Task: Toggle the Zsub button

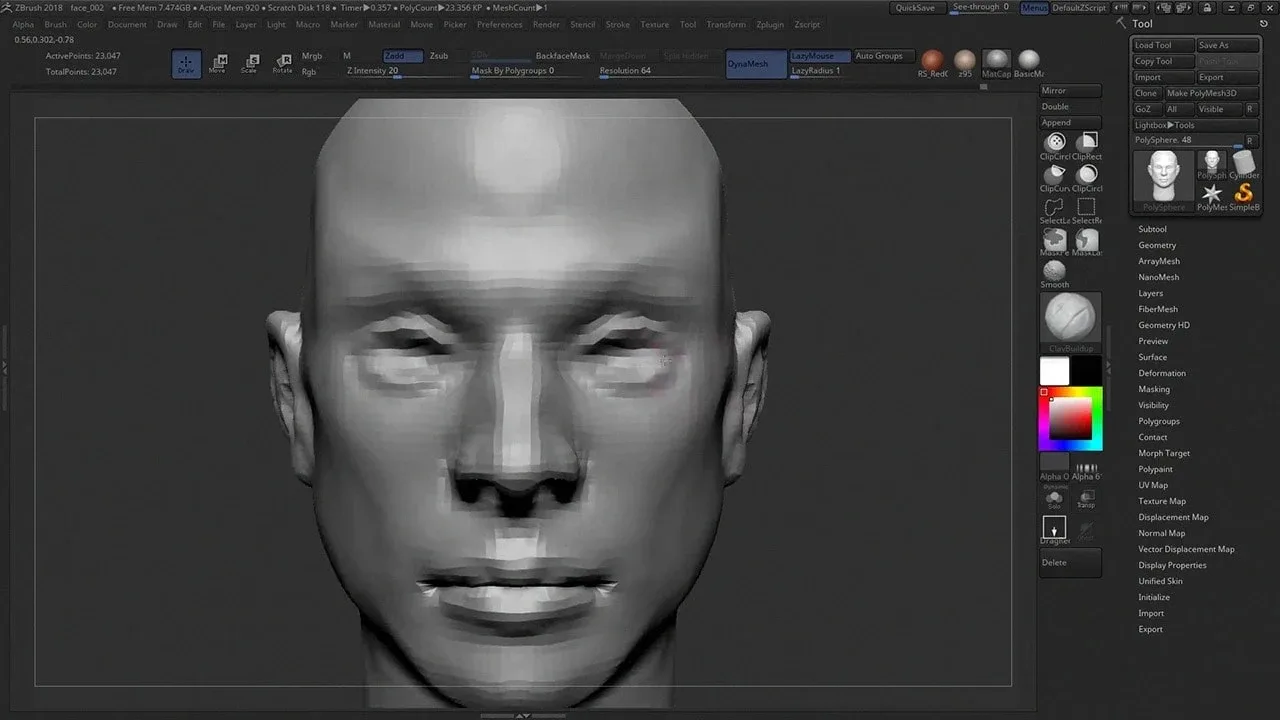Action: [x=439, y=56]
